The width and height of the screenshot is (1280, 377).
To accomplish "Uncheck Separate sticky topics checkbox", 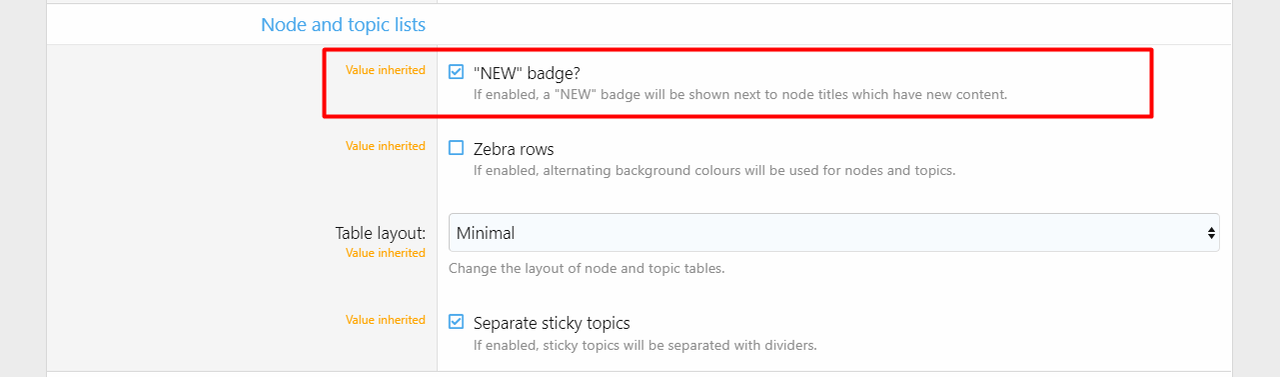I will point(456,322).
